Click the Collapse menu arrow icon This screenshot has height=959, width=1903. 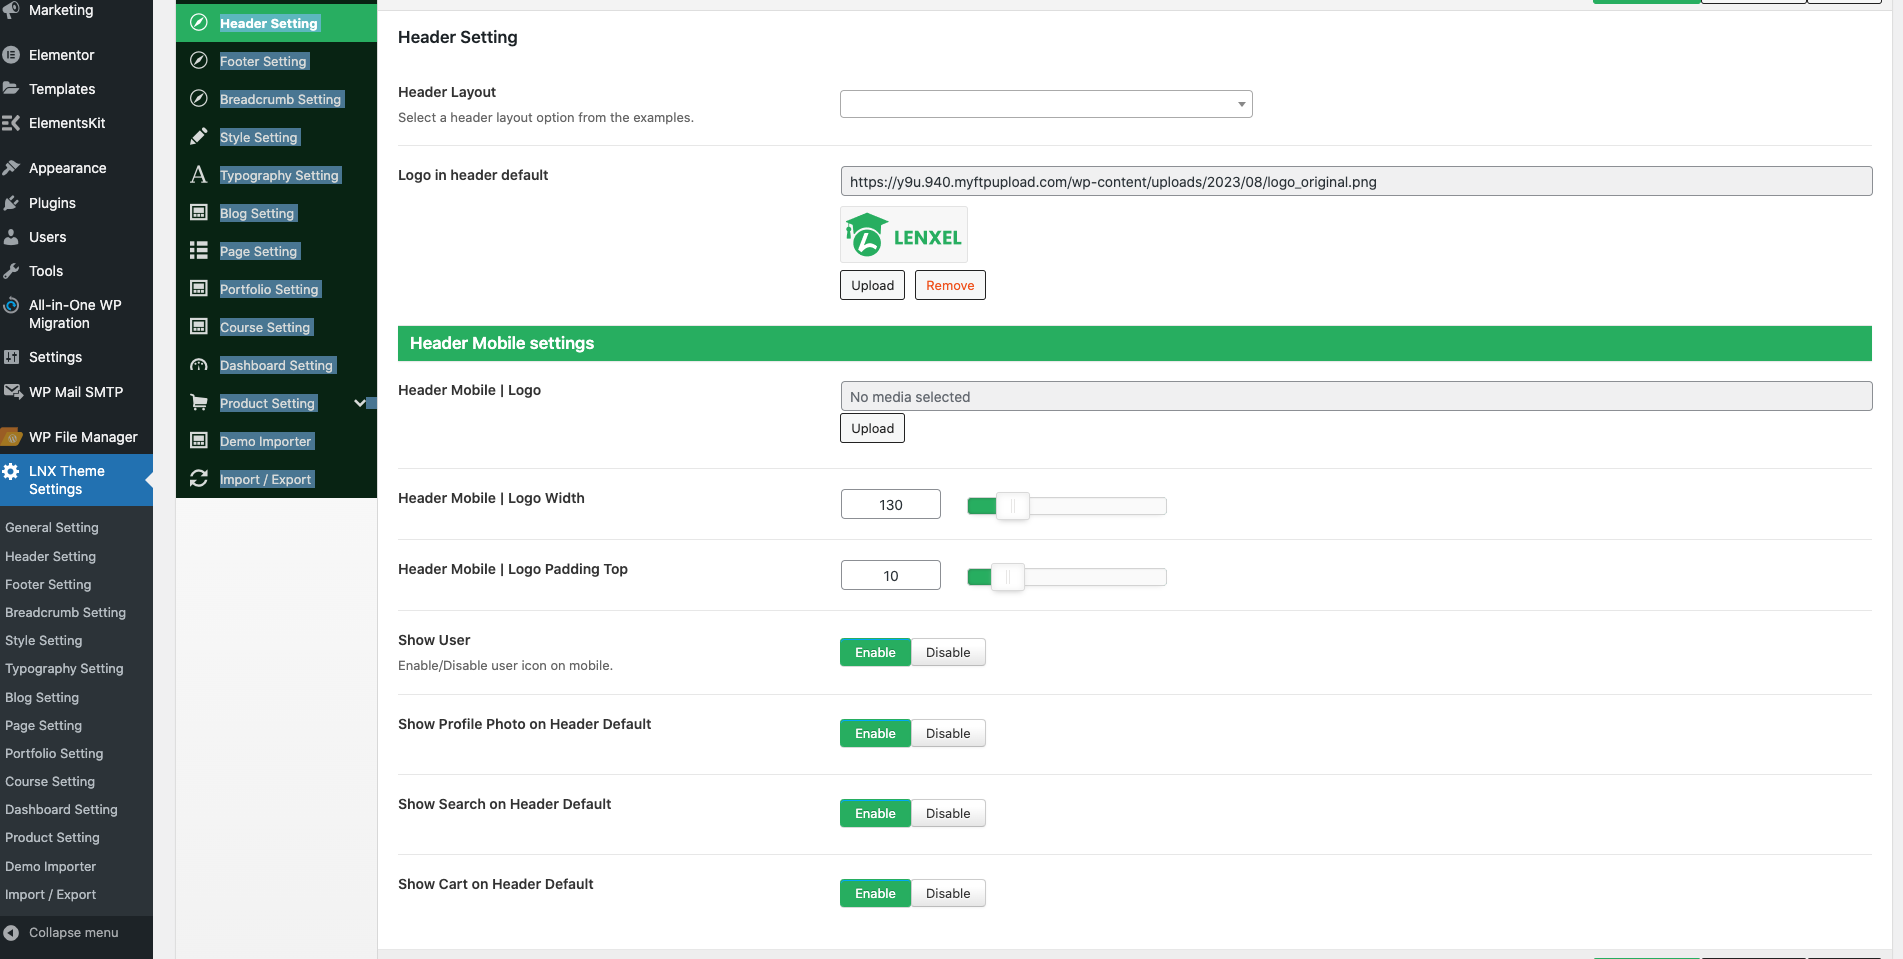pyautogui.click(x=11, y=933)
